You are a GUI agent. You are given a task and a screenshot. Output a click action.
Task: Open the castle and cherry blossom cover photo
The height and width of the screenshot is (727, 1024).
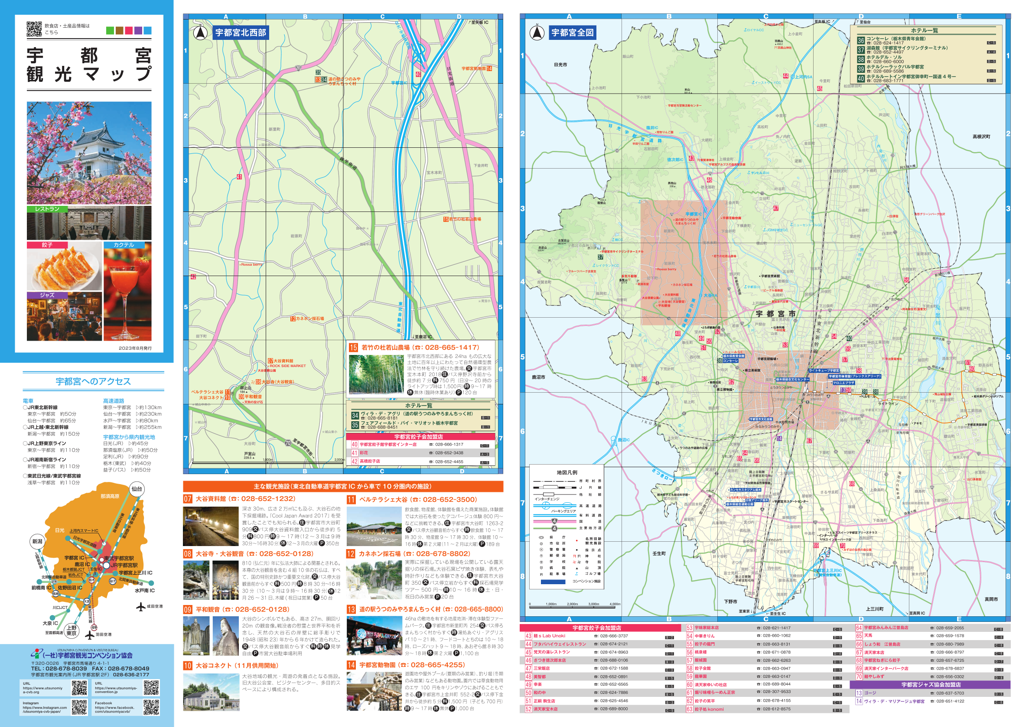89,153
